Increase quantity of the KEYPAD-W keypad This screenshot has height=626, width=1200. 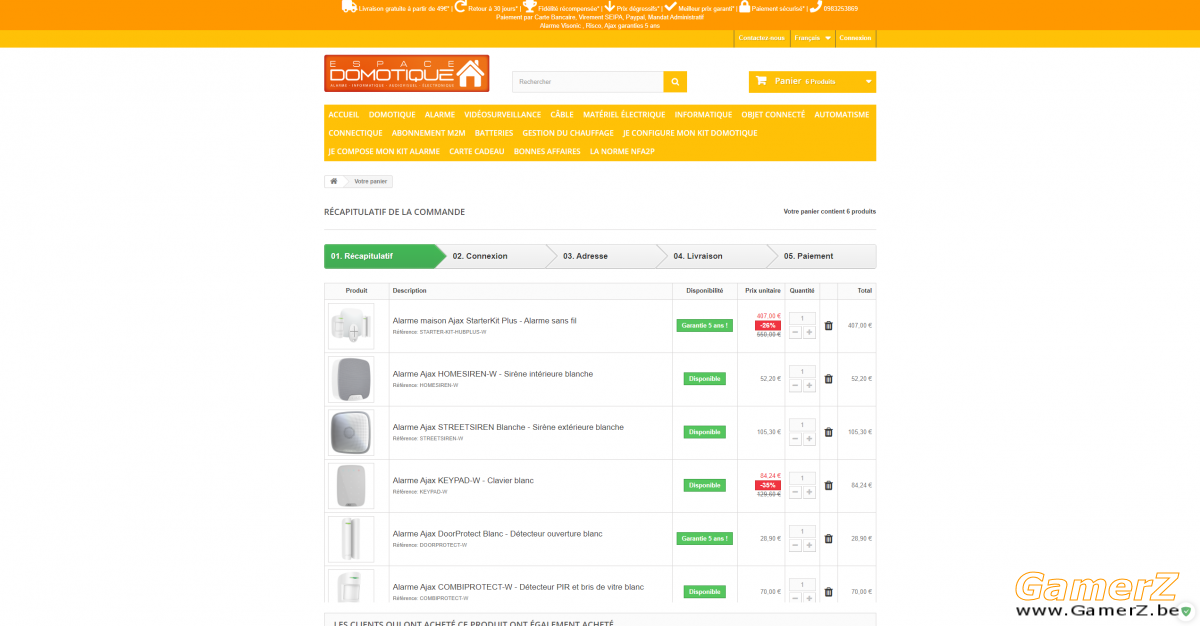pos(809,491)
